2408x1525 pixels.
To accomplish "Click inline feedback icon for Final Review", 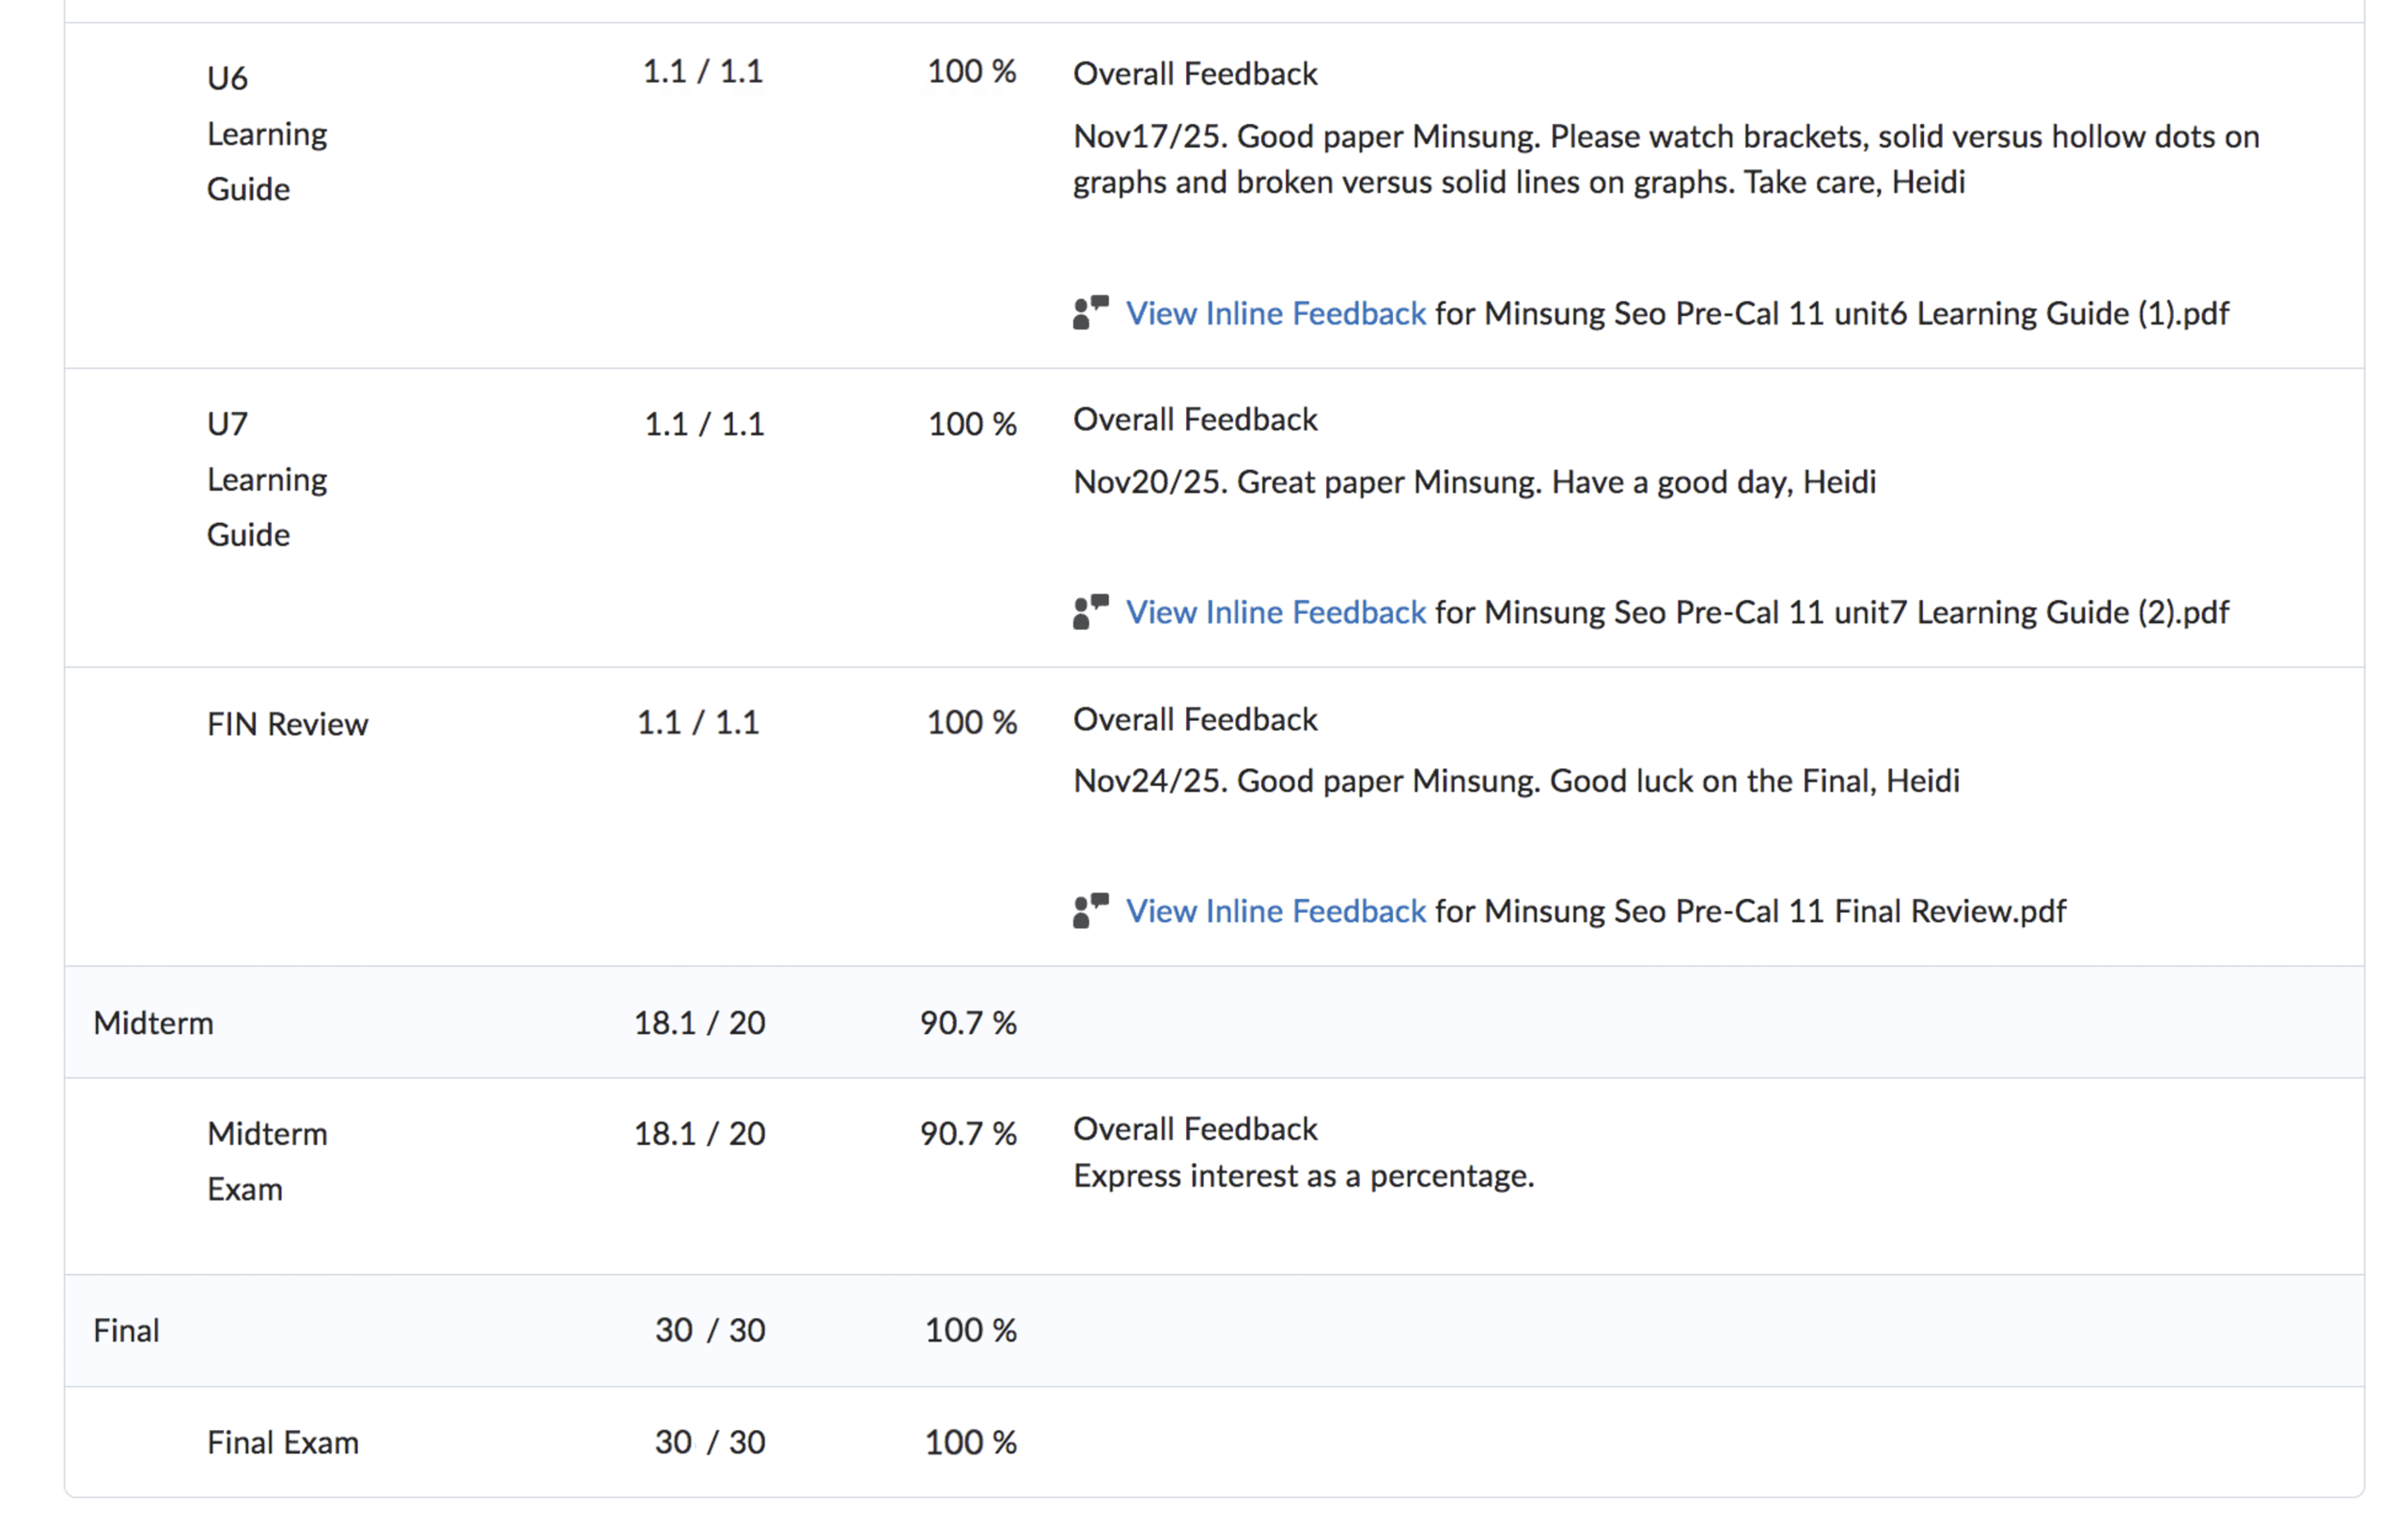I will (x=1090, y=911).
